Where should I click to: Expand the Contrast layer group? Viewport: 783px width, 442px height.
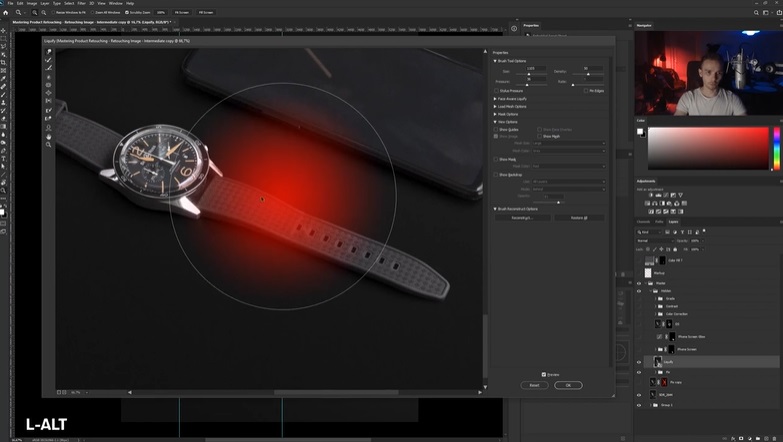(655, 306)
